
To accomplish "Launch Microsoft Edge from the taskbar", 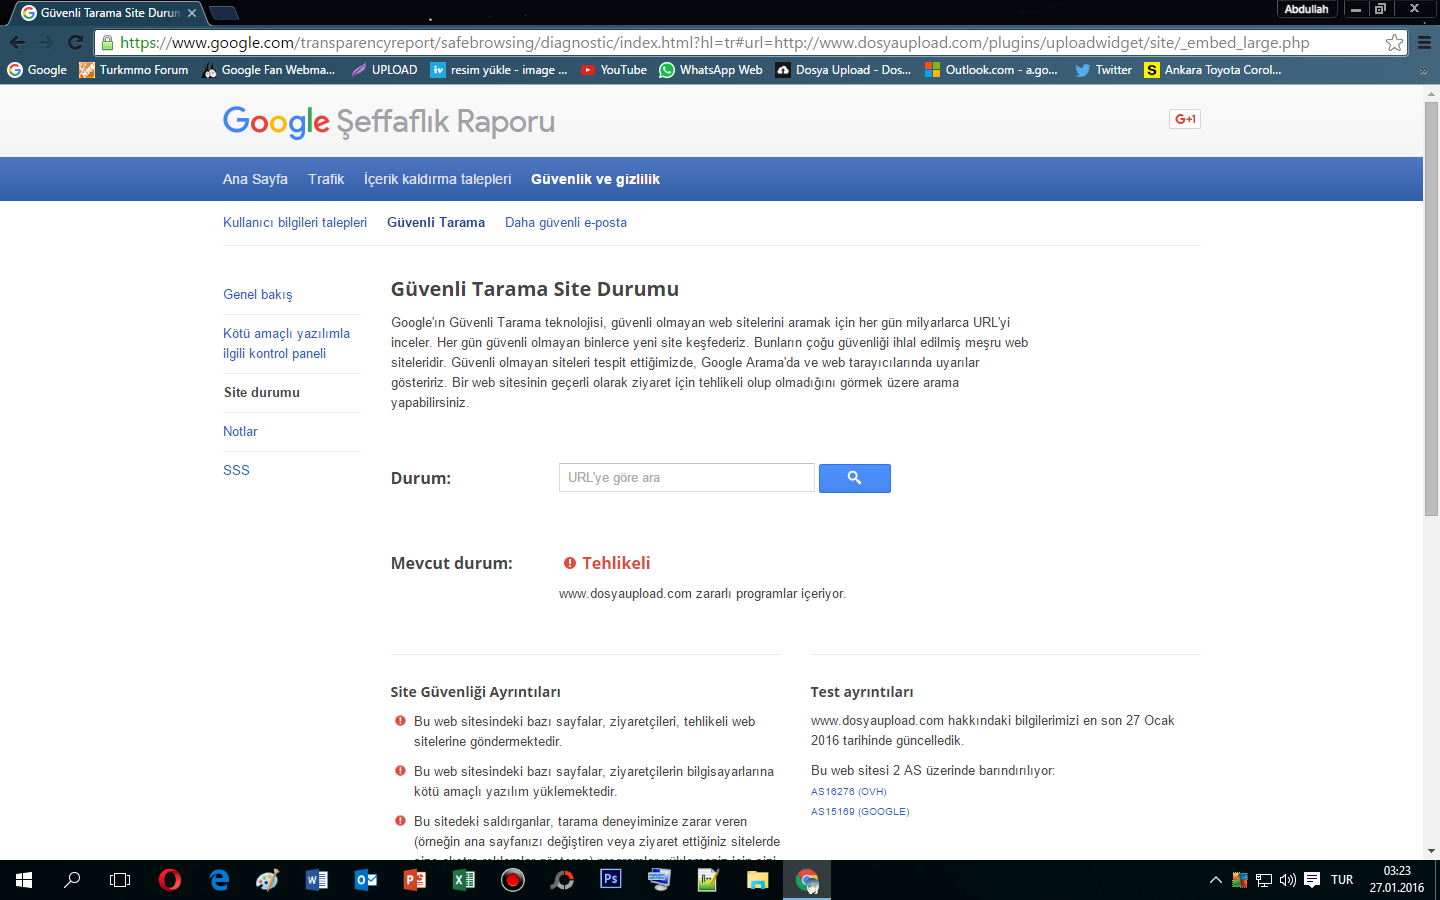I will 219,880.
